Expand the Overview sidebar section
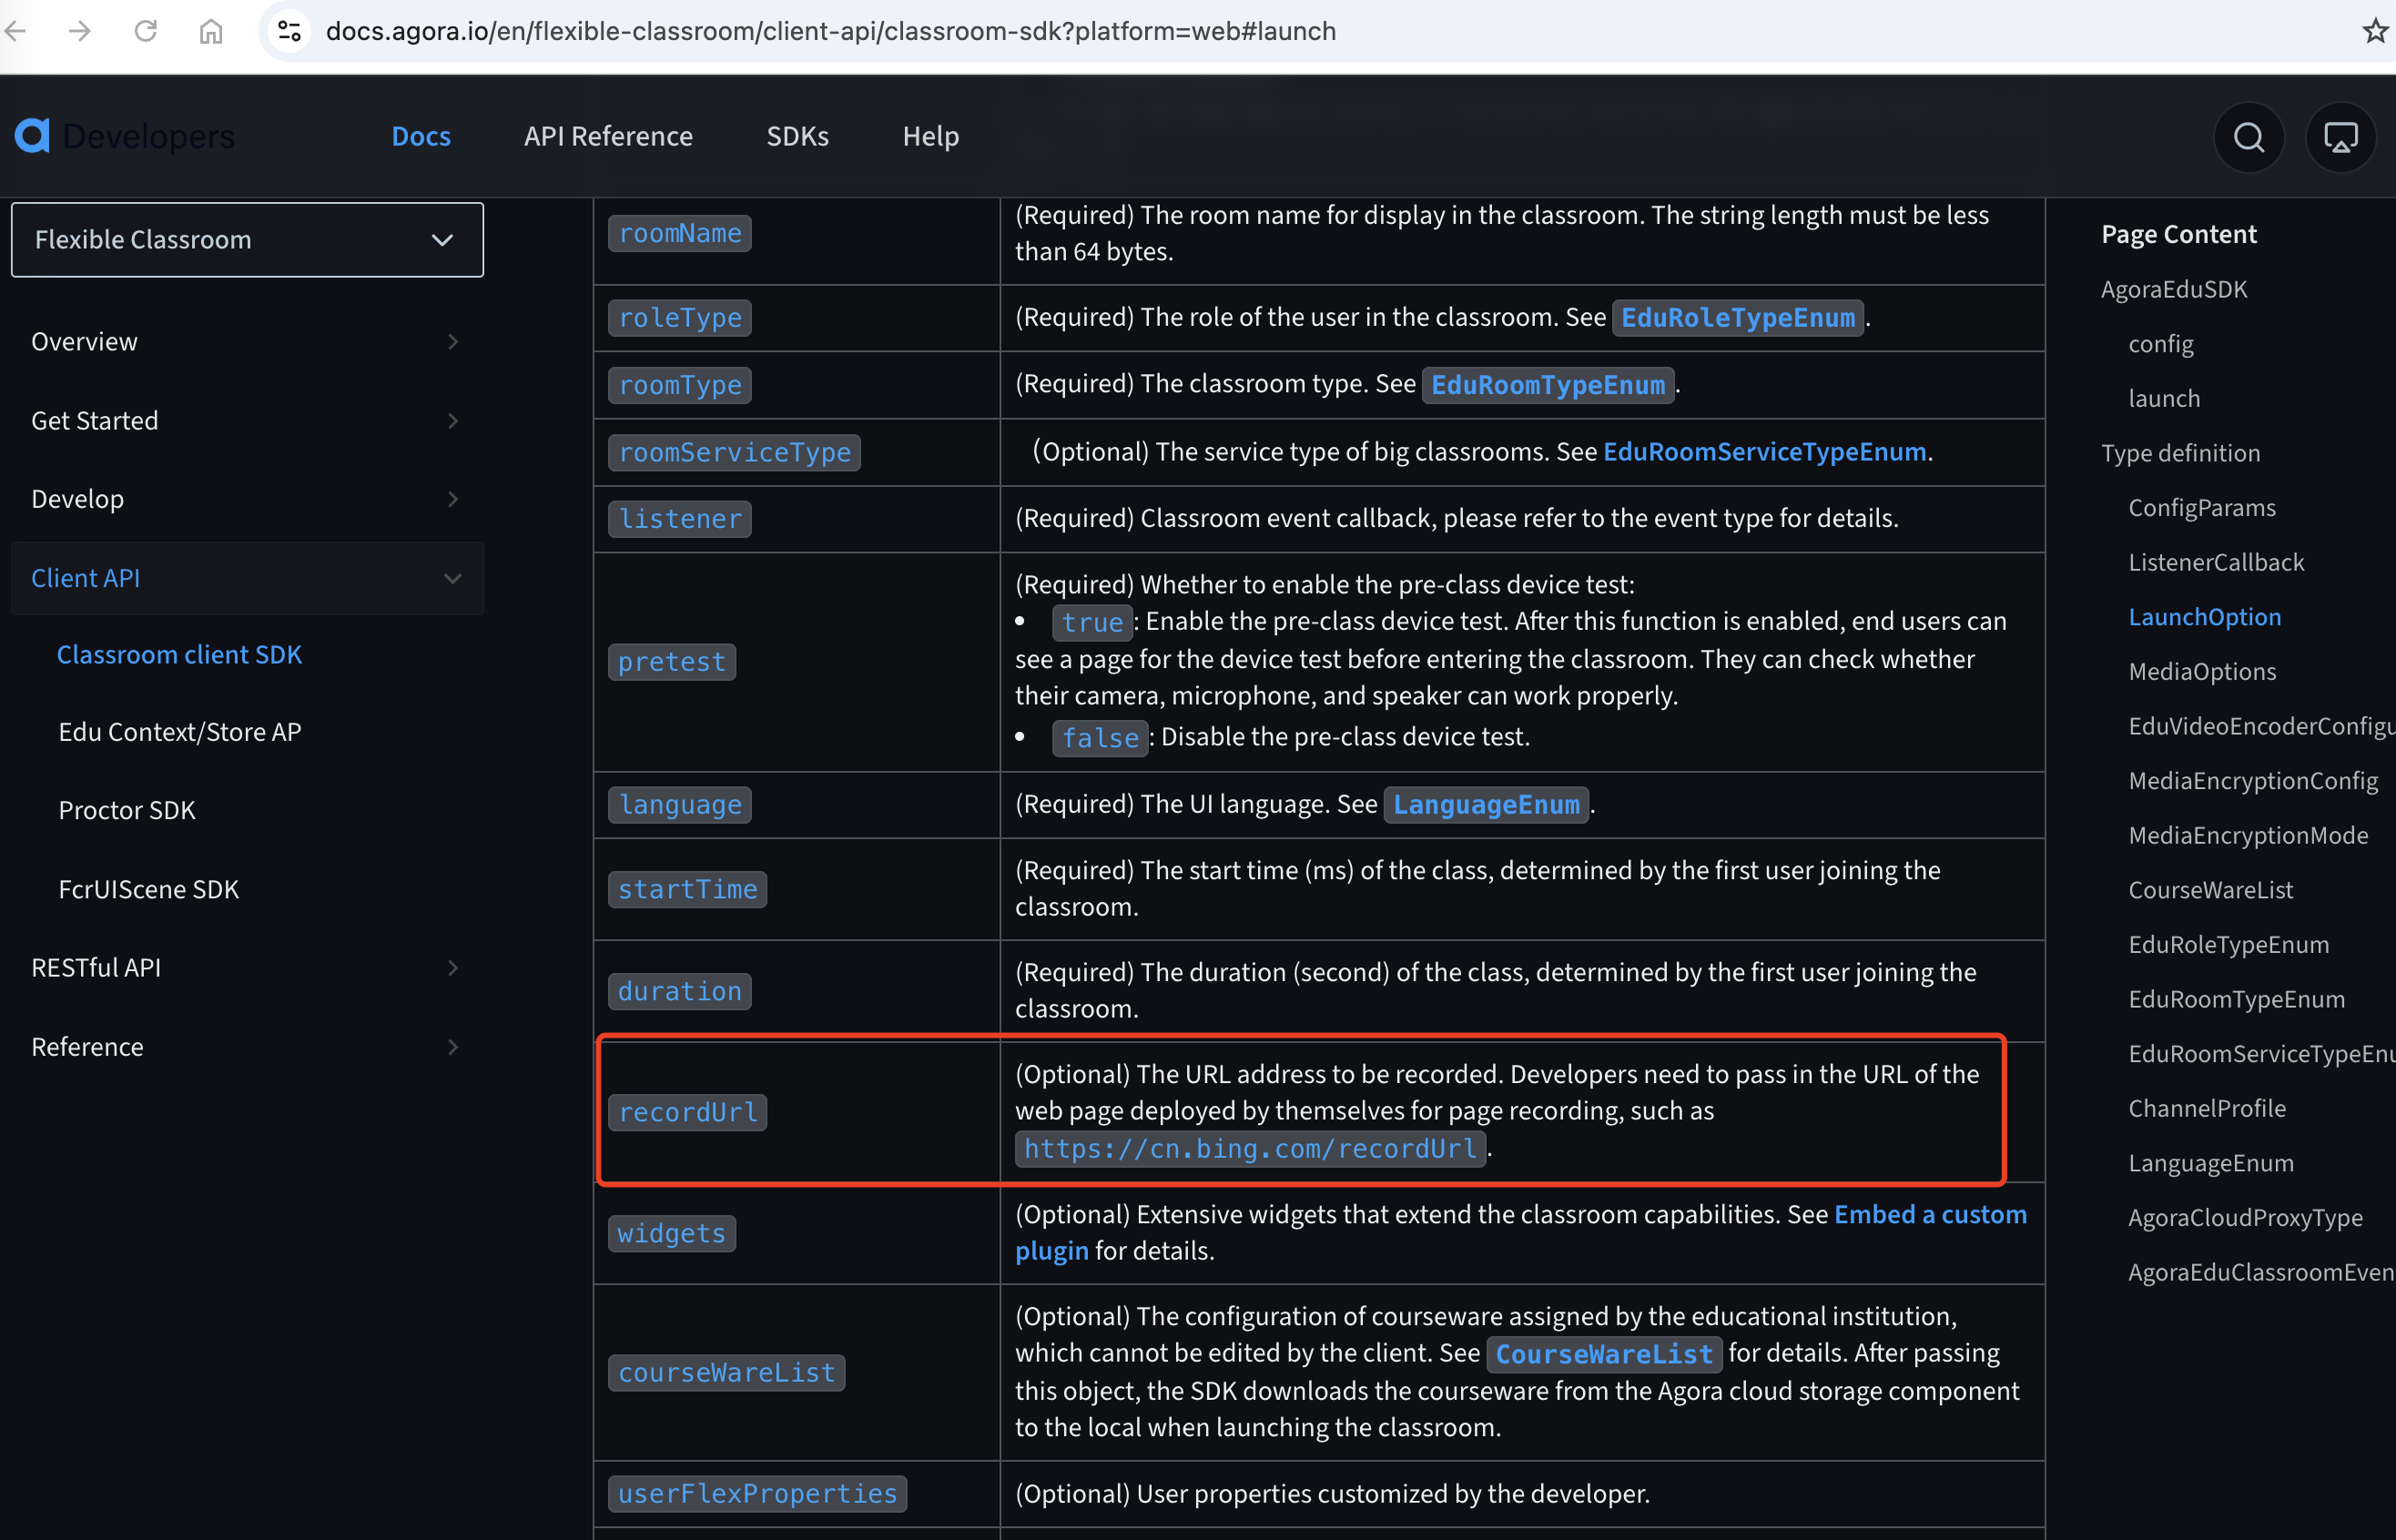The image size is (2396, 1540). pos(451,340)
